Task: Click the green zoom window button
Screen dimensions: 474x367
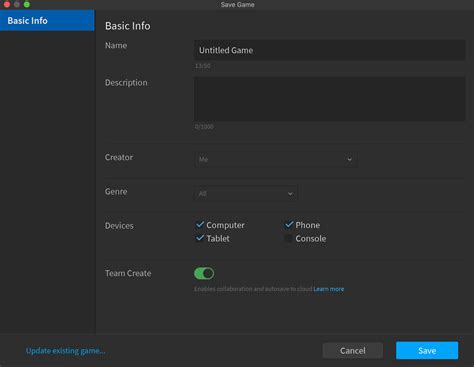Action: (27, 4)
